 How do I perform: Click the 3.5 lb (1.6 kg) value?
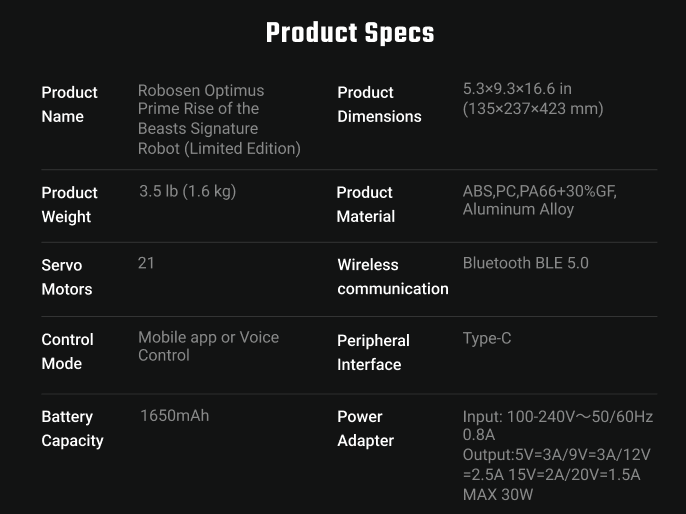pyautogui.click(x=187, y=191)
